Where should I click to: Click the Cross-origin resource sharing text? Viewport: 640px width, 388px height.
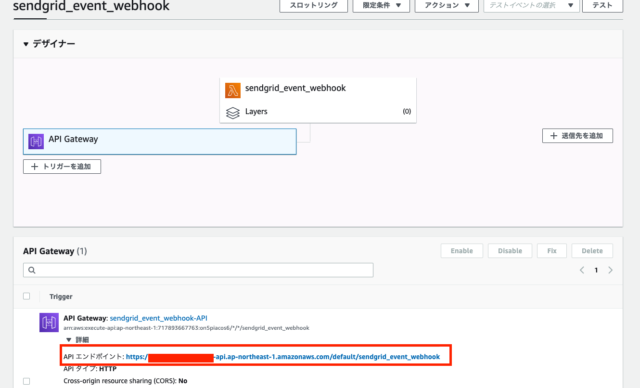click(125, 381)
